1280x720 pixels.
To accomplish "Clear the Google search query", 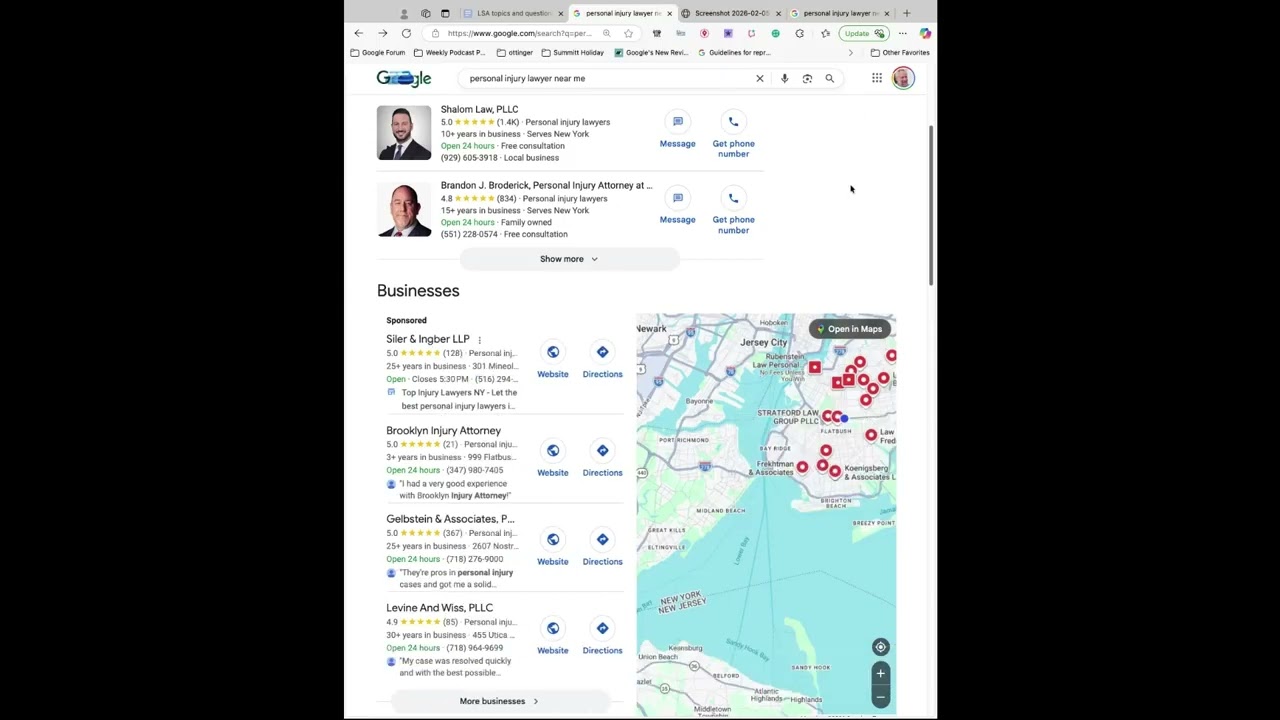I will (760, 78).
